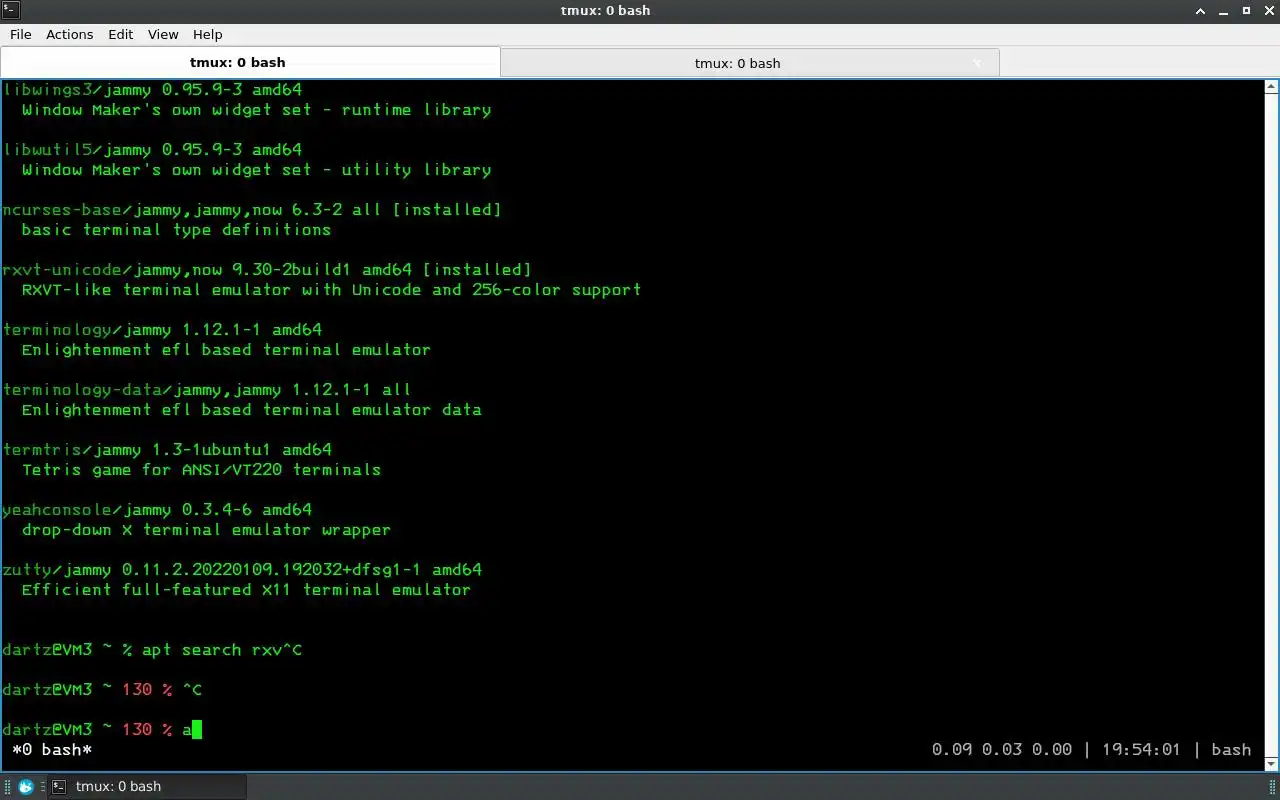The width and height of the screenshot is (1280, 800).
Task: Click the ncurses-base/jammy package line
Action: (252, 209)
